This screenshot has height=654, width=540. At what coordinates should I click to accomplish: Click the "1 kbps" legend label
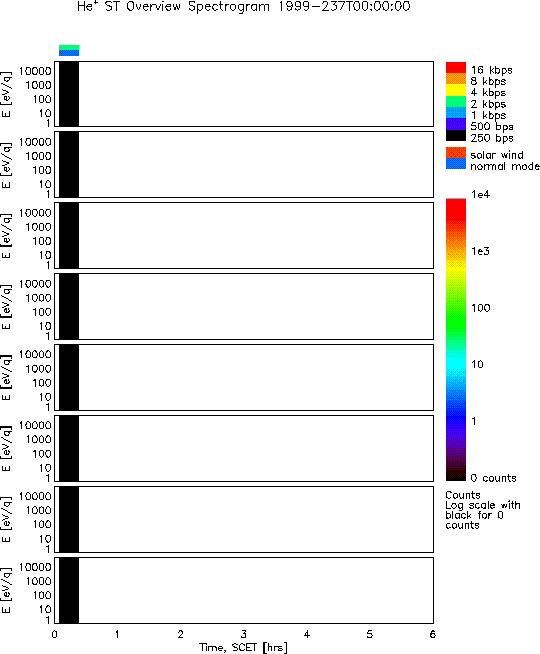pyautogui.click(x=488, y=115)
